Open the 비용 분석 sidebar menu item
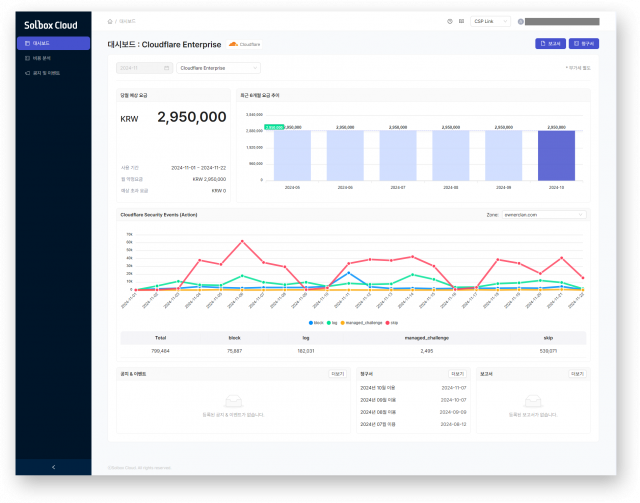The height and width of the screenshot is (503, 640). [x=53, y=58]
